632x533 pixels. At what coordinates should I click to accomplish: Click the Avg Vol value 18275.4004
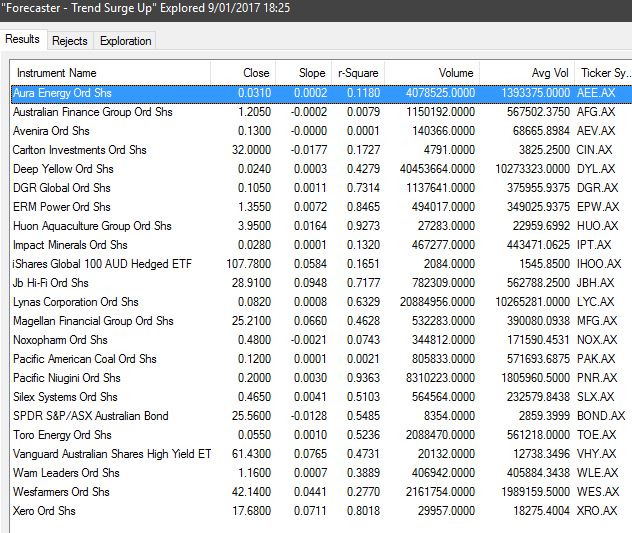coord(541,511)
